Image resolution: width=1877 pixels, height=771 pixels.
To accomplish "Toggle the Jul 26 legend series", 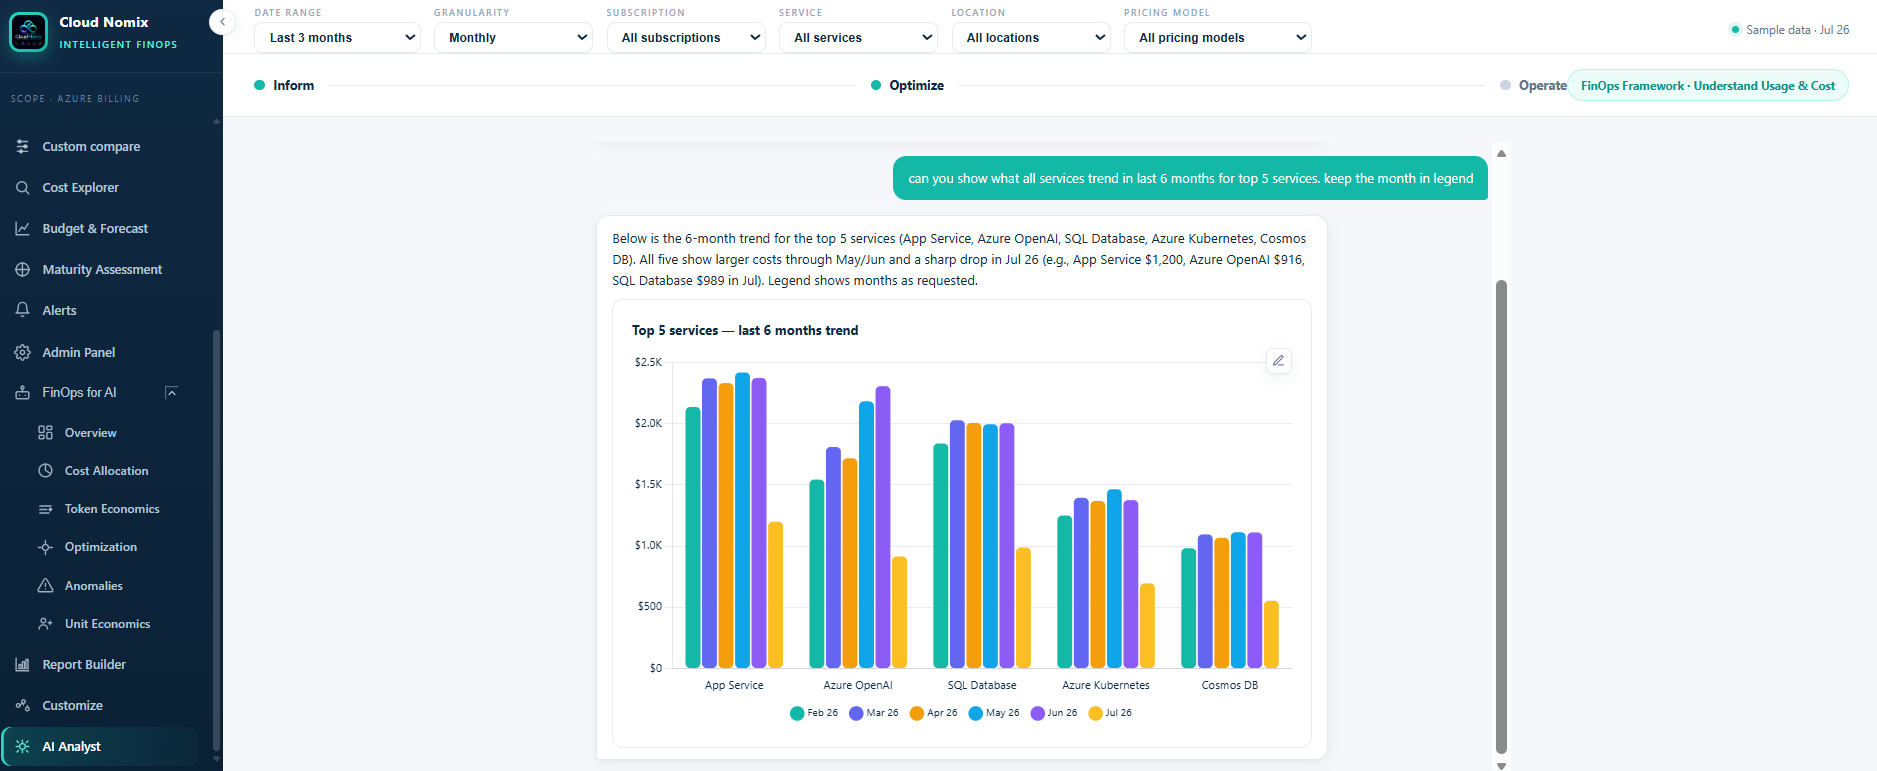I will click(x=1110, y=713).
